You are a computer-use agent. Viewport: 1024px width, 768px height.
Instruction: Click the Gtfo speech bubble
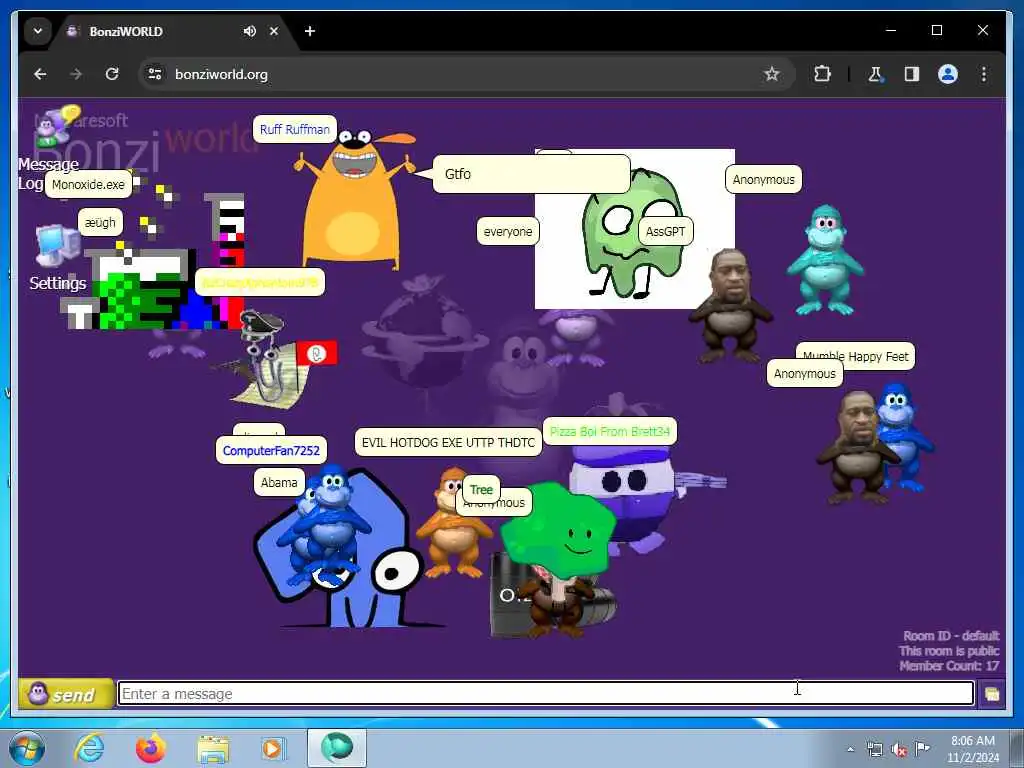[x=531, y=174]
